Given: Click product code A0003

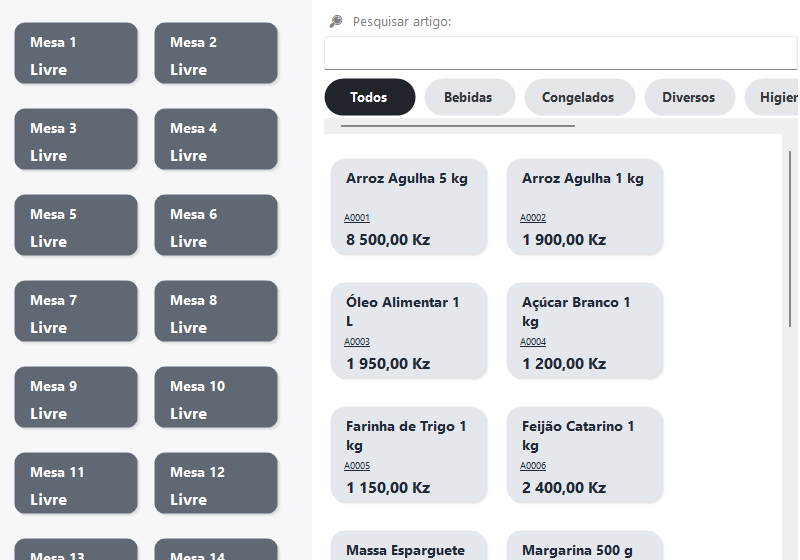Looking at the screenshot, I should click(x=357, y=342).
